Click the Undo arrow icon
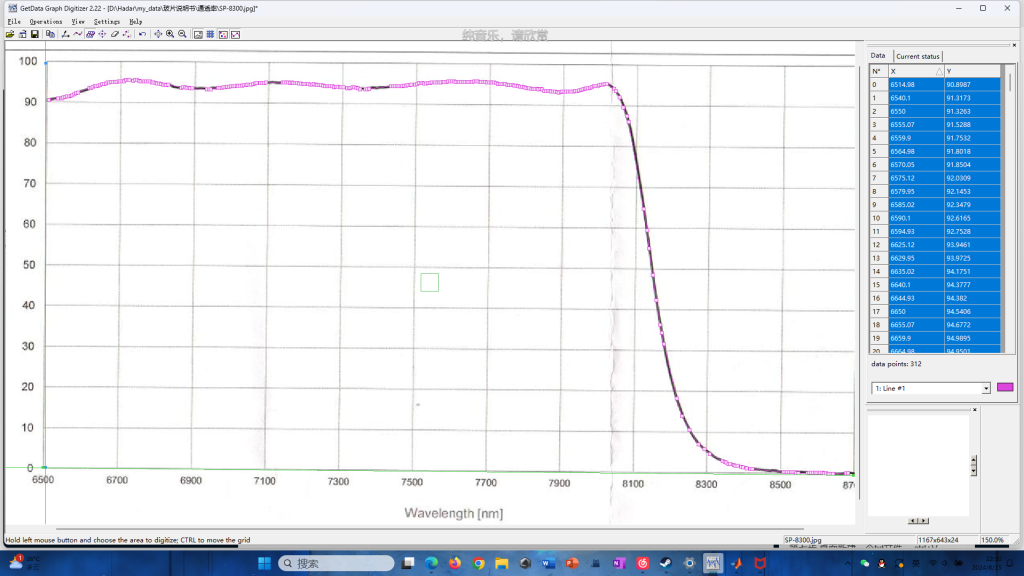Screen dimensions: 1024x576 point(143,34)
